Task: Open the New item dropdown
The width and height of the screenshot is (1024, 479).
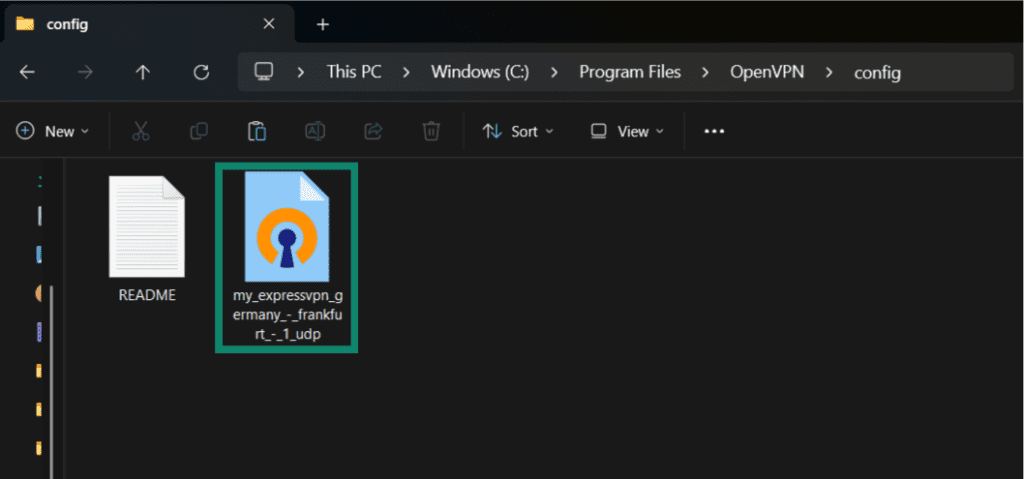Action: point(53,131)
